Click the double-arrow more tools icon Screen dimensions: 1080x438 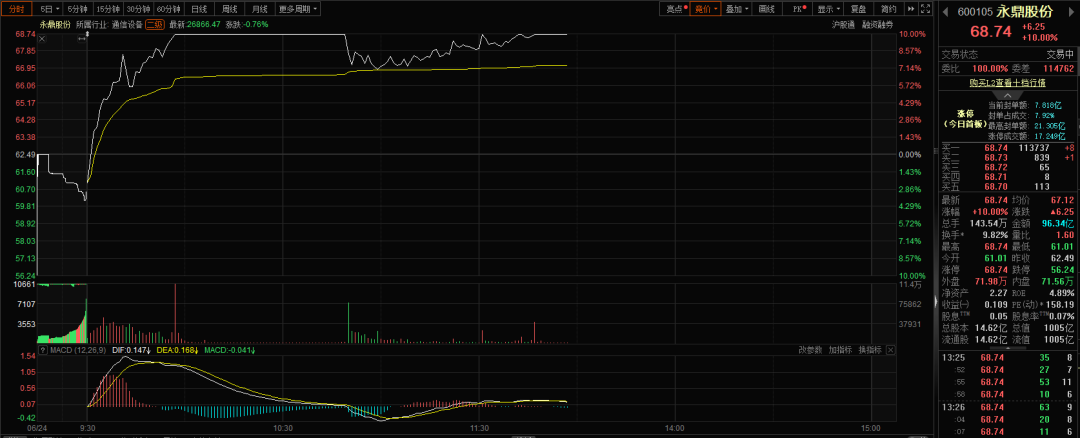911,9
